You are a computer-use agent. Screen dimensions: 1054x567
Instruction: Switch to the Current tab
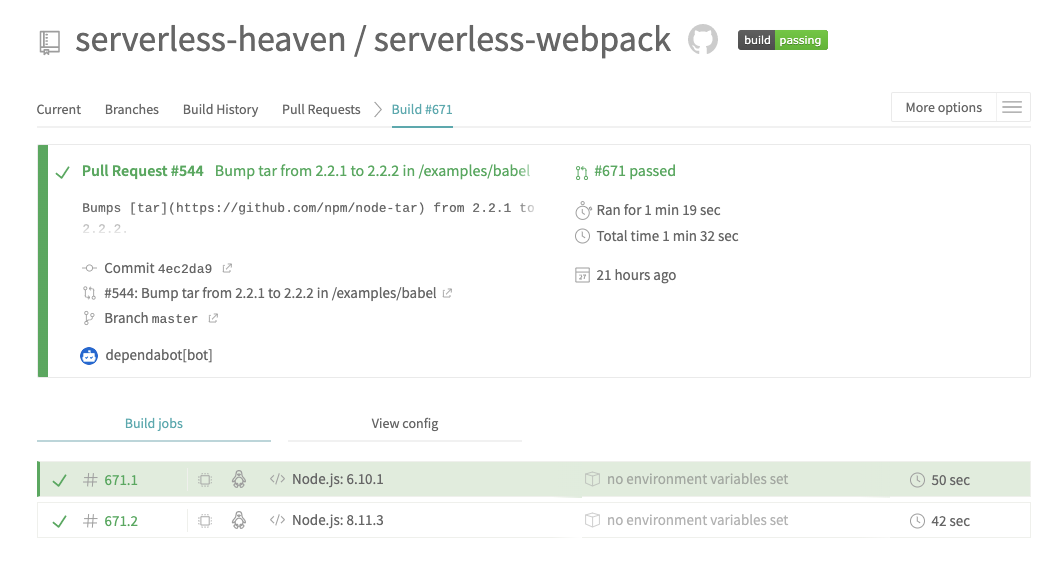pos(58,110)
